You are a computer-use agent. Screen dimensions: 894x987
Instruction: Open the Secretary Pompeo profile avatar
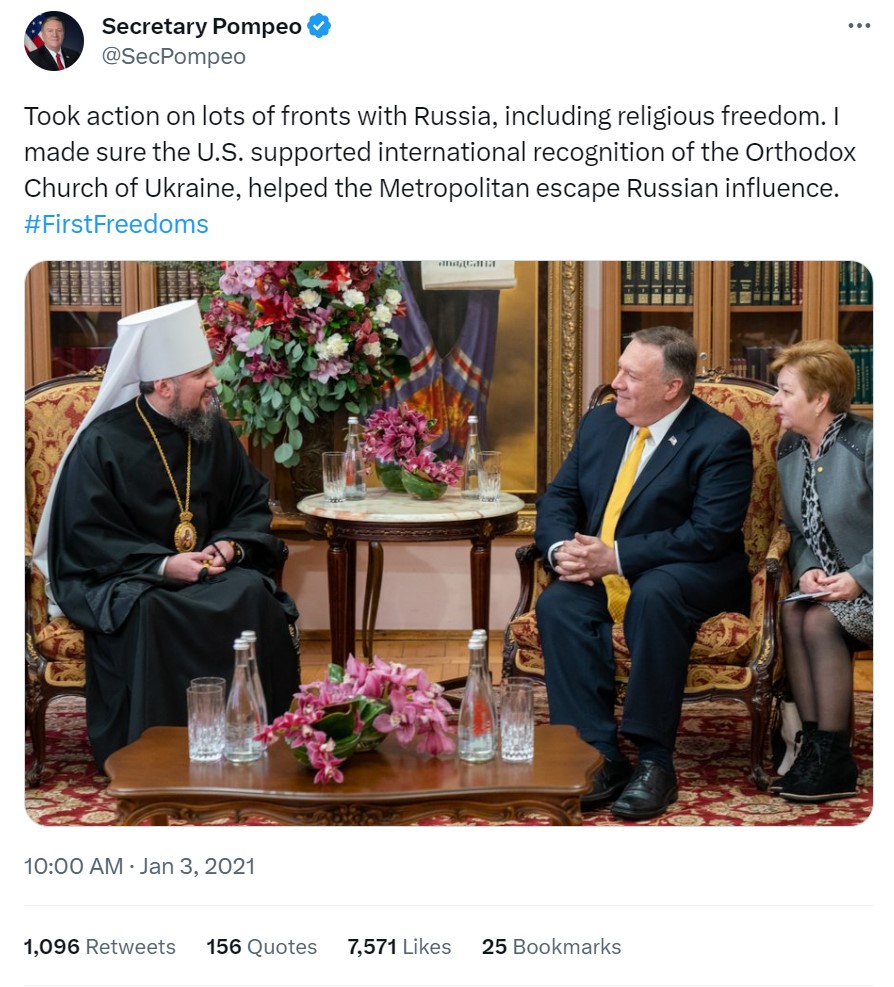point(54,41)
